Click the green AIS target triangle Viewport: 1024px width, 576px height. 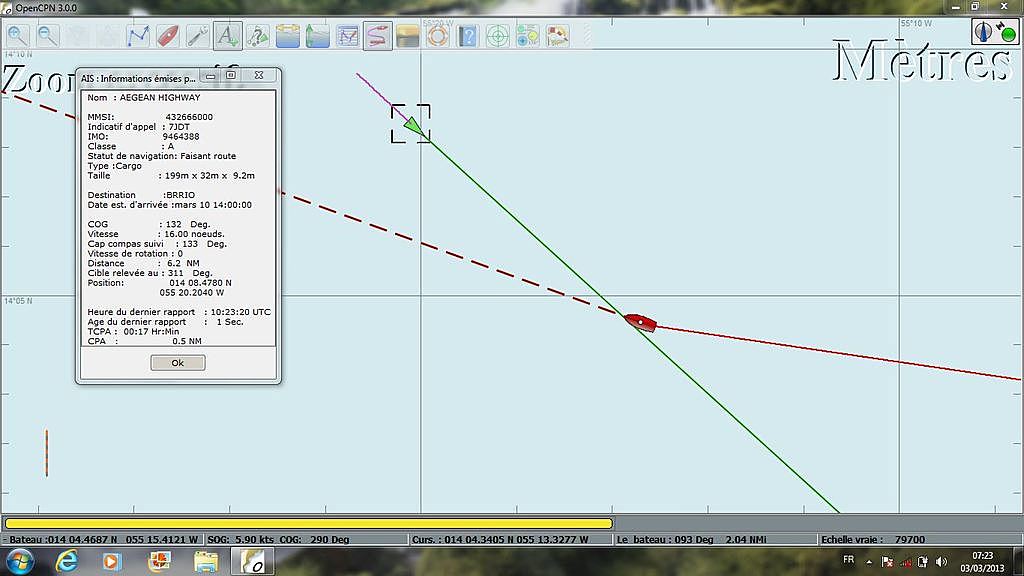click(413, 125)
